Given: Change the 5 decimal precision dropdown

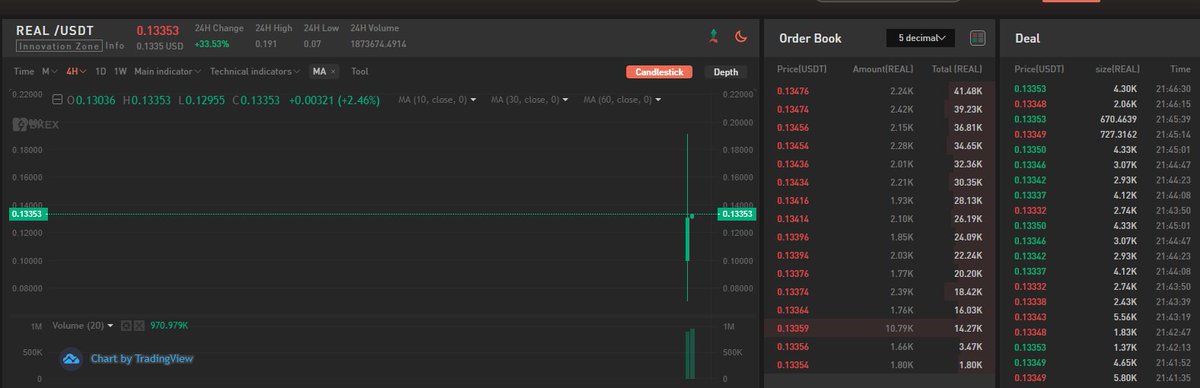Looking at the screenshot, I should pos(921,38).
